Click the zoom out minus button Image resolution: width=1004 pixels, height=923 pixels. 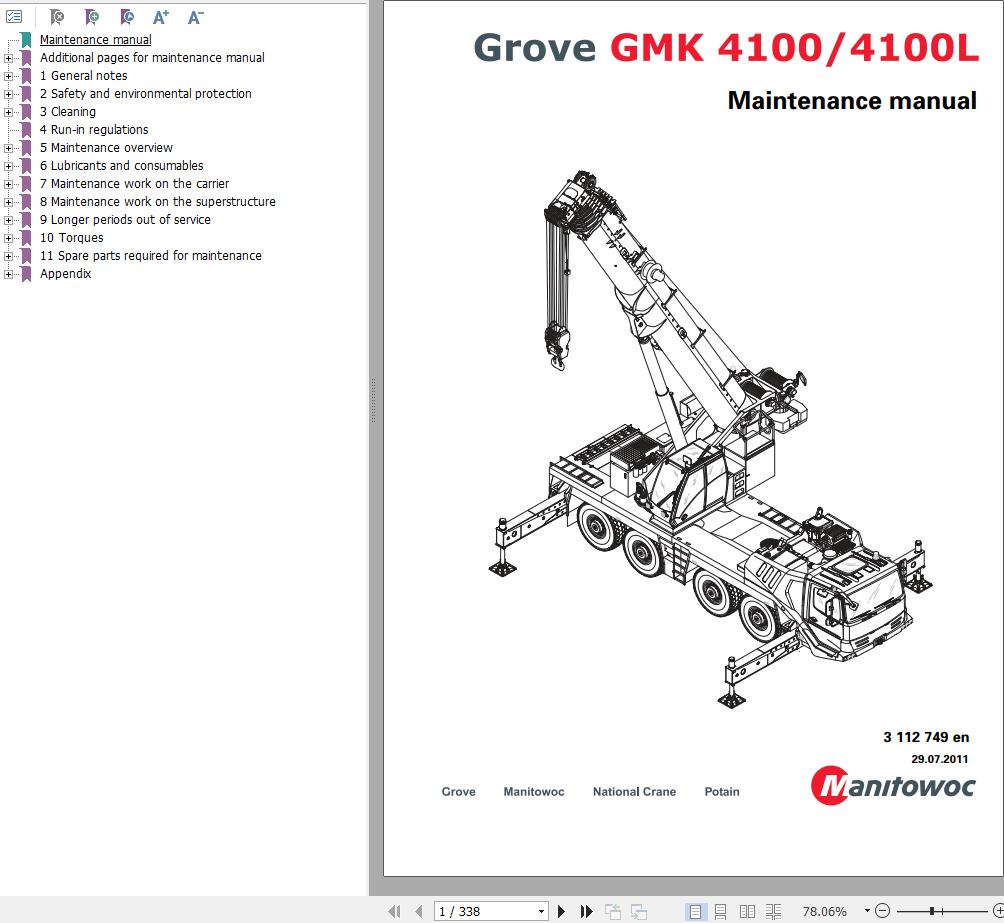click(882, 910)
